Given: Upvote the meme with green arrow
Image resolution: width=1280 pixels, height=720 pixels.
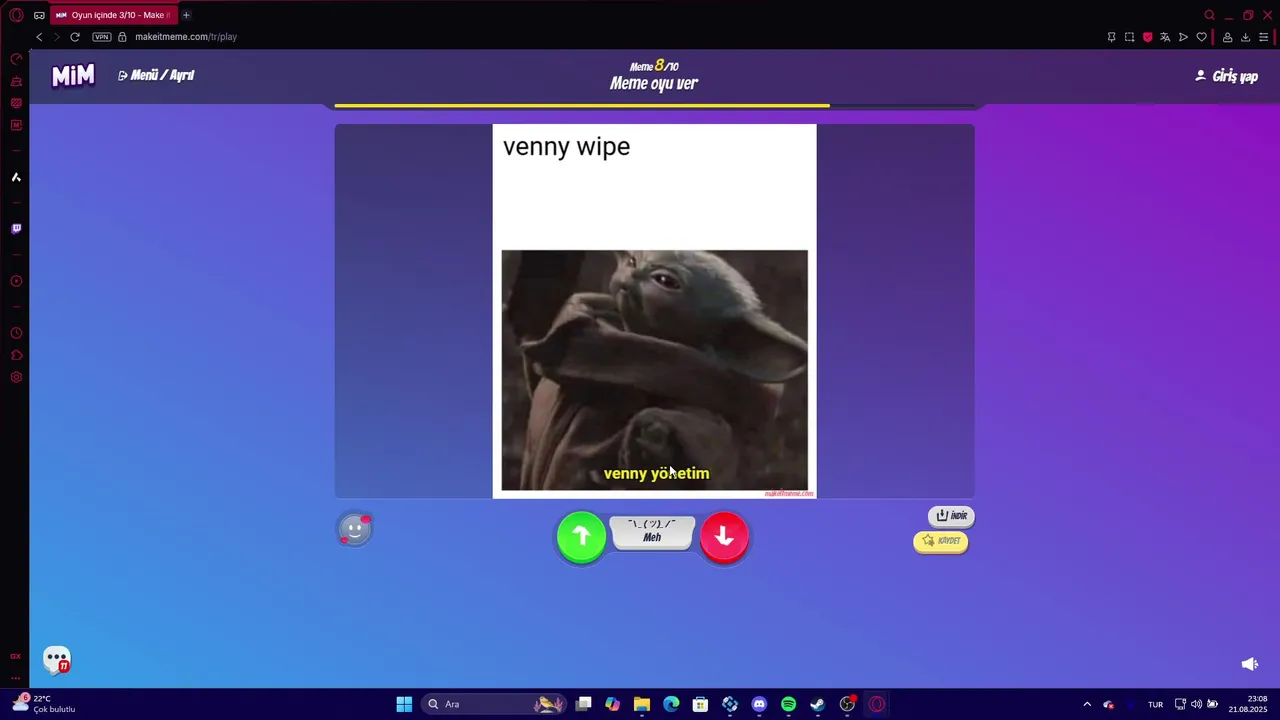Looking at the screenshot, I should click(581, 537).
